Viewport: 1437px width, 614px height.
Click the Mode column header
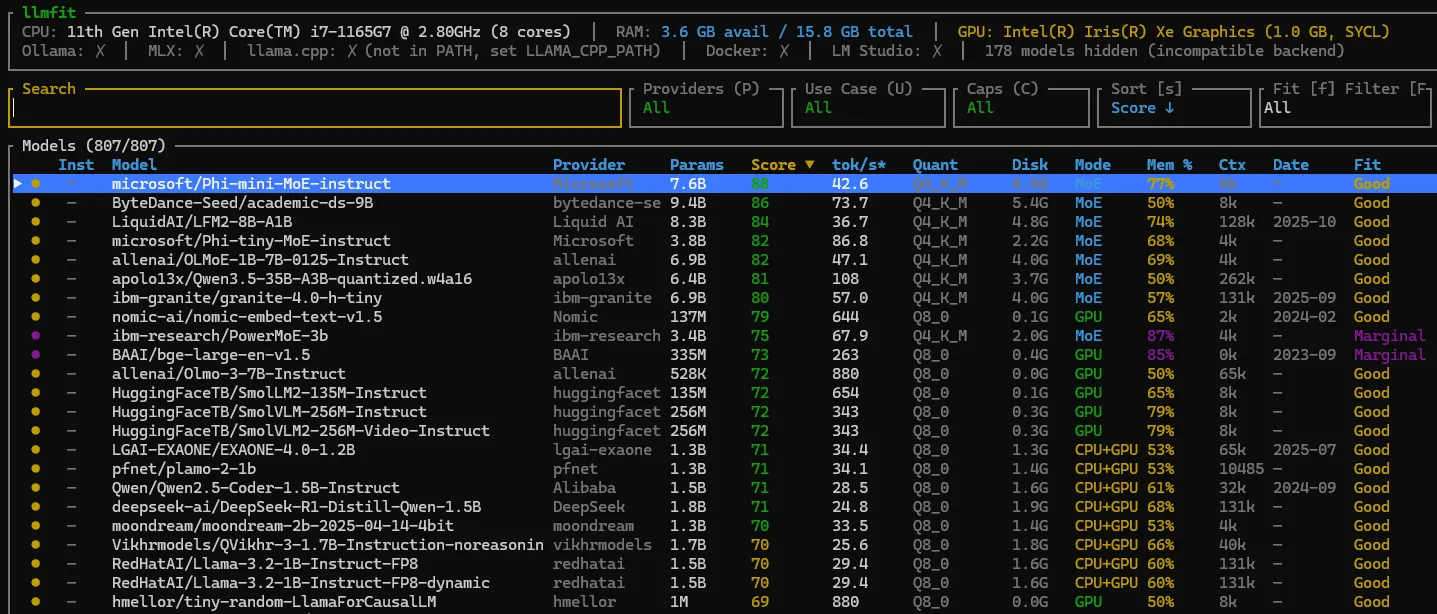[x=1093, y=165]
